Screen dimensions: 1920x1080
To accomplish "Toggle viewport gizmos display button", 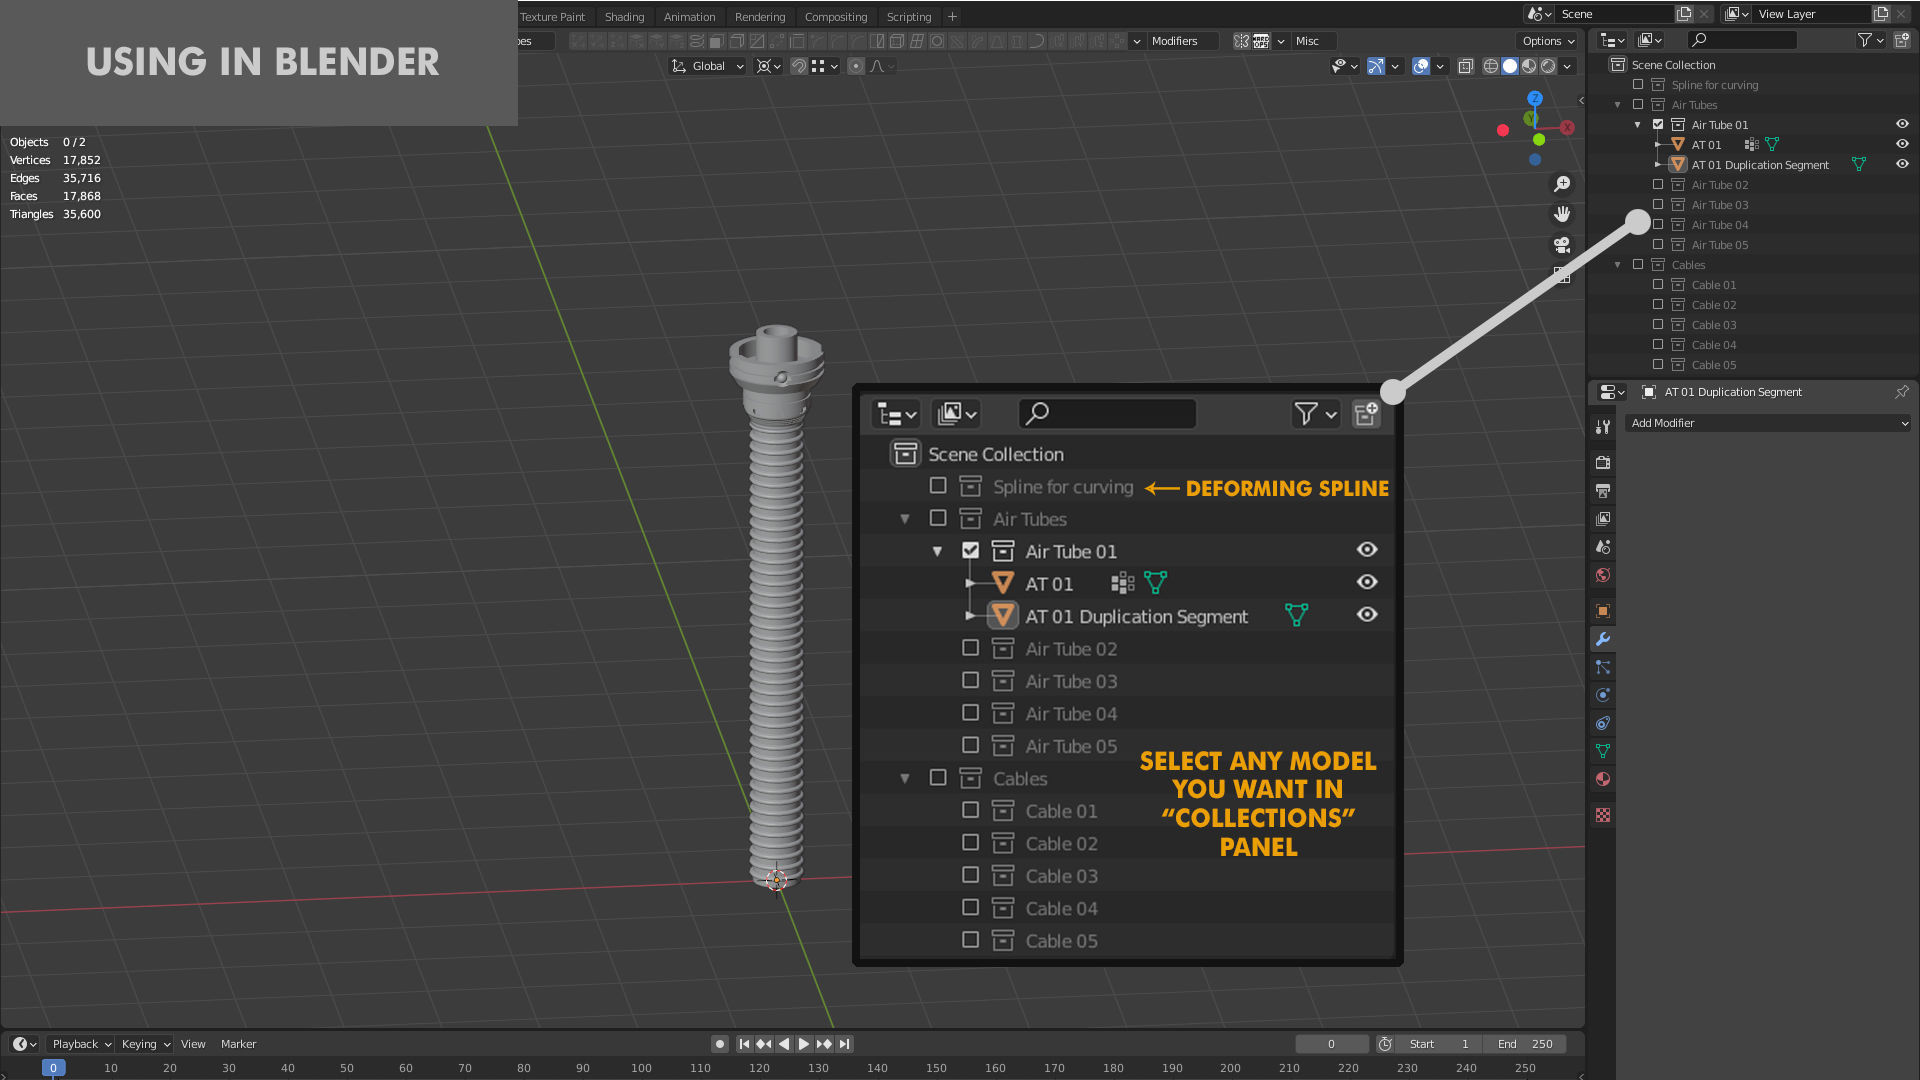I will tap(1376, 66).
